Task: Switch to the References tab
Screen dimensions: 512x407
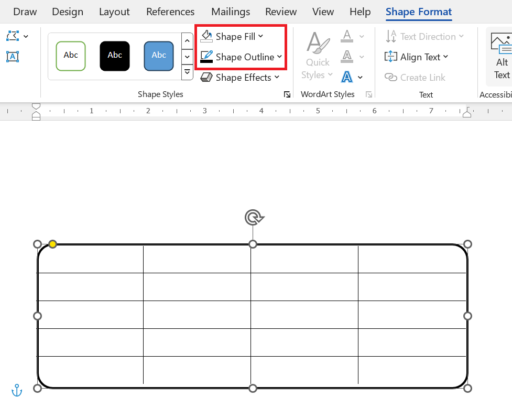Action: [170, 12]
